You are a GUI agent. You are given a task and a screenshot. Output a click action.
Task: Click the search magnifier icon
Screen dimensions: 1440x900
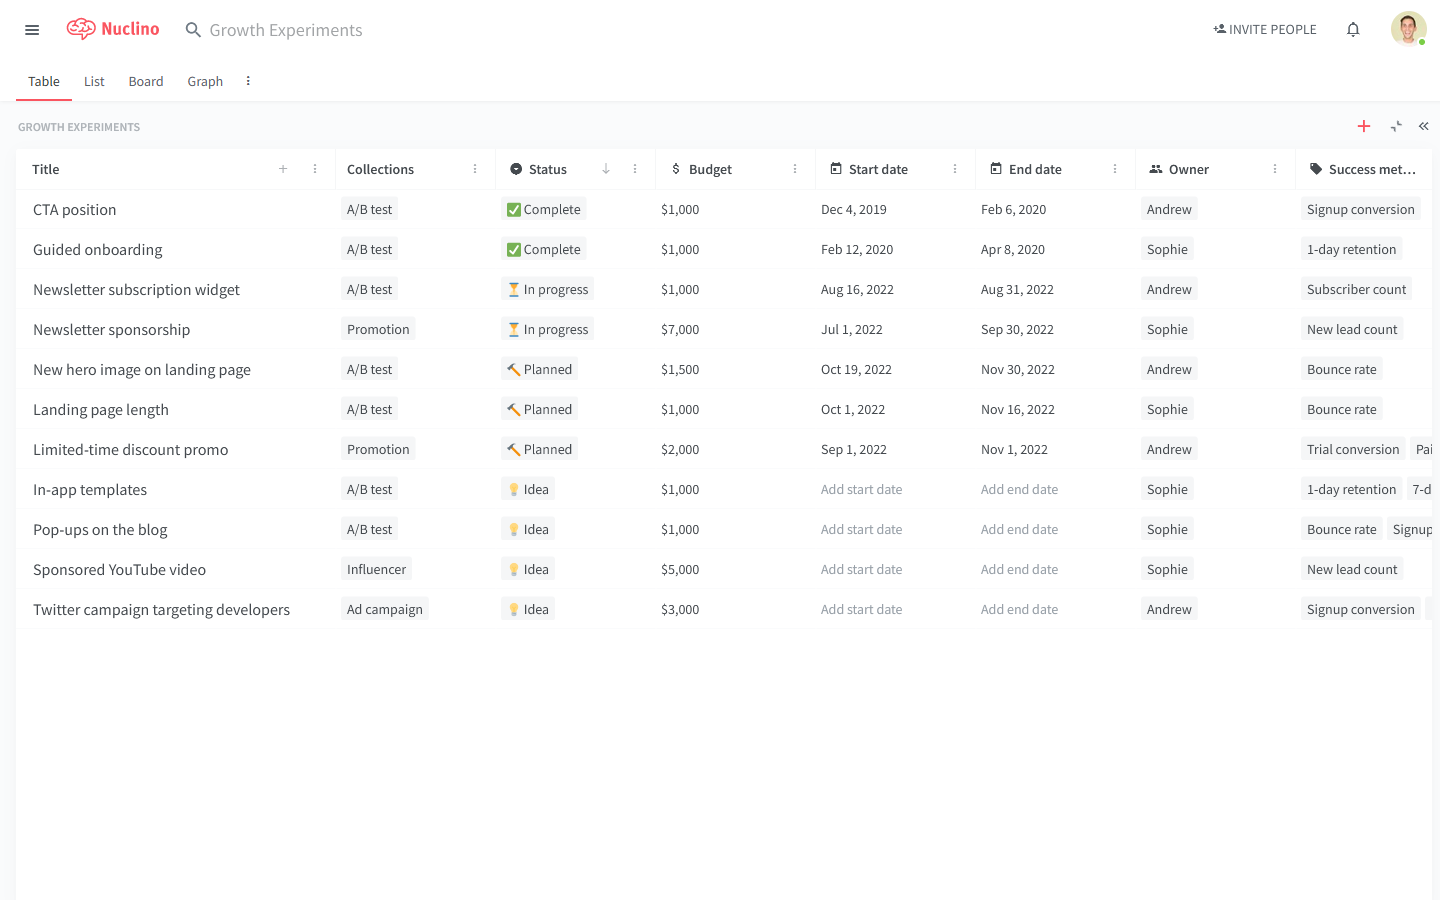pyautogui.click(x=193, y=30)
